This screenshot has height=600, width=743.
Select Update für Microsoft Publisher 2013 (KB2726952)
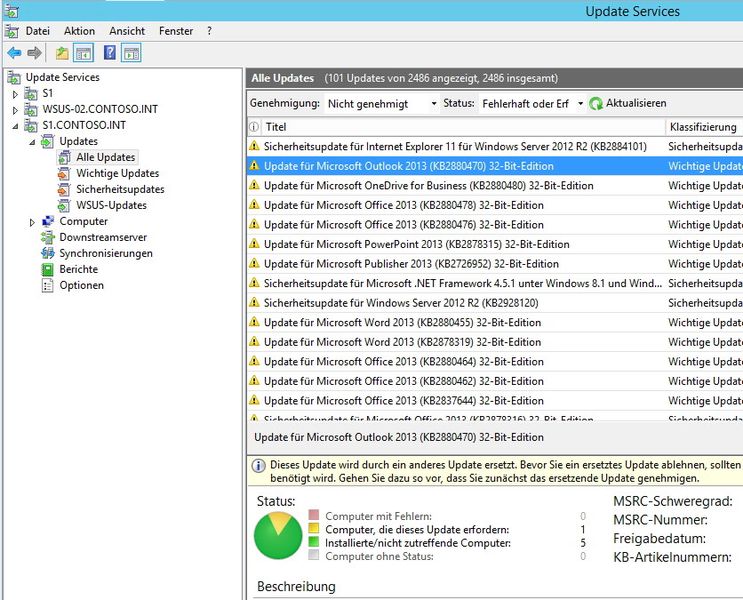(495, 264)
